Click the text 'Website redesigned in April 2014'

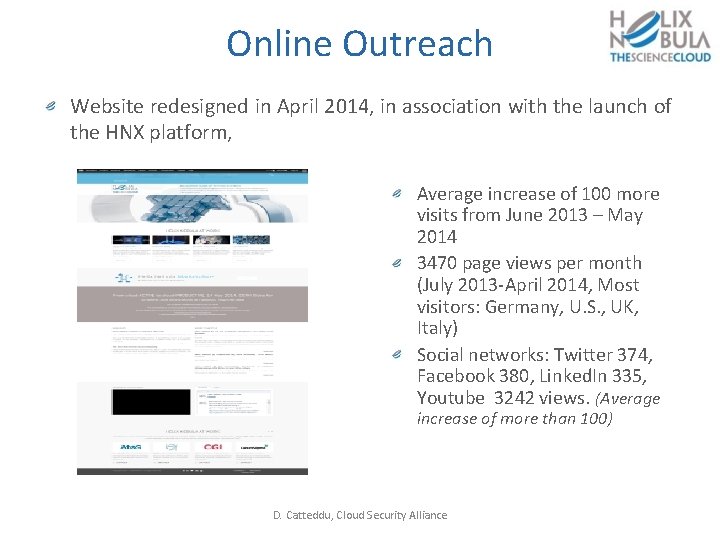pyautogui.click(x=219, y=107)
